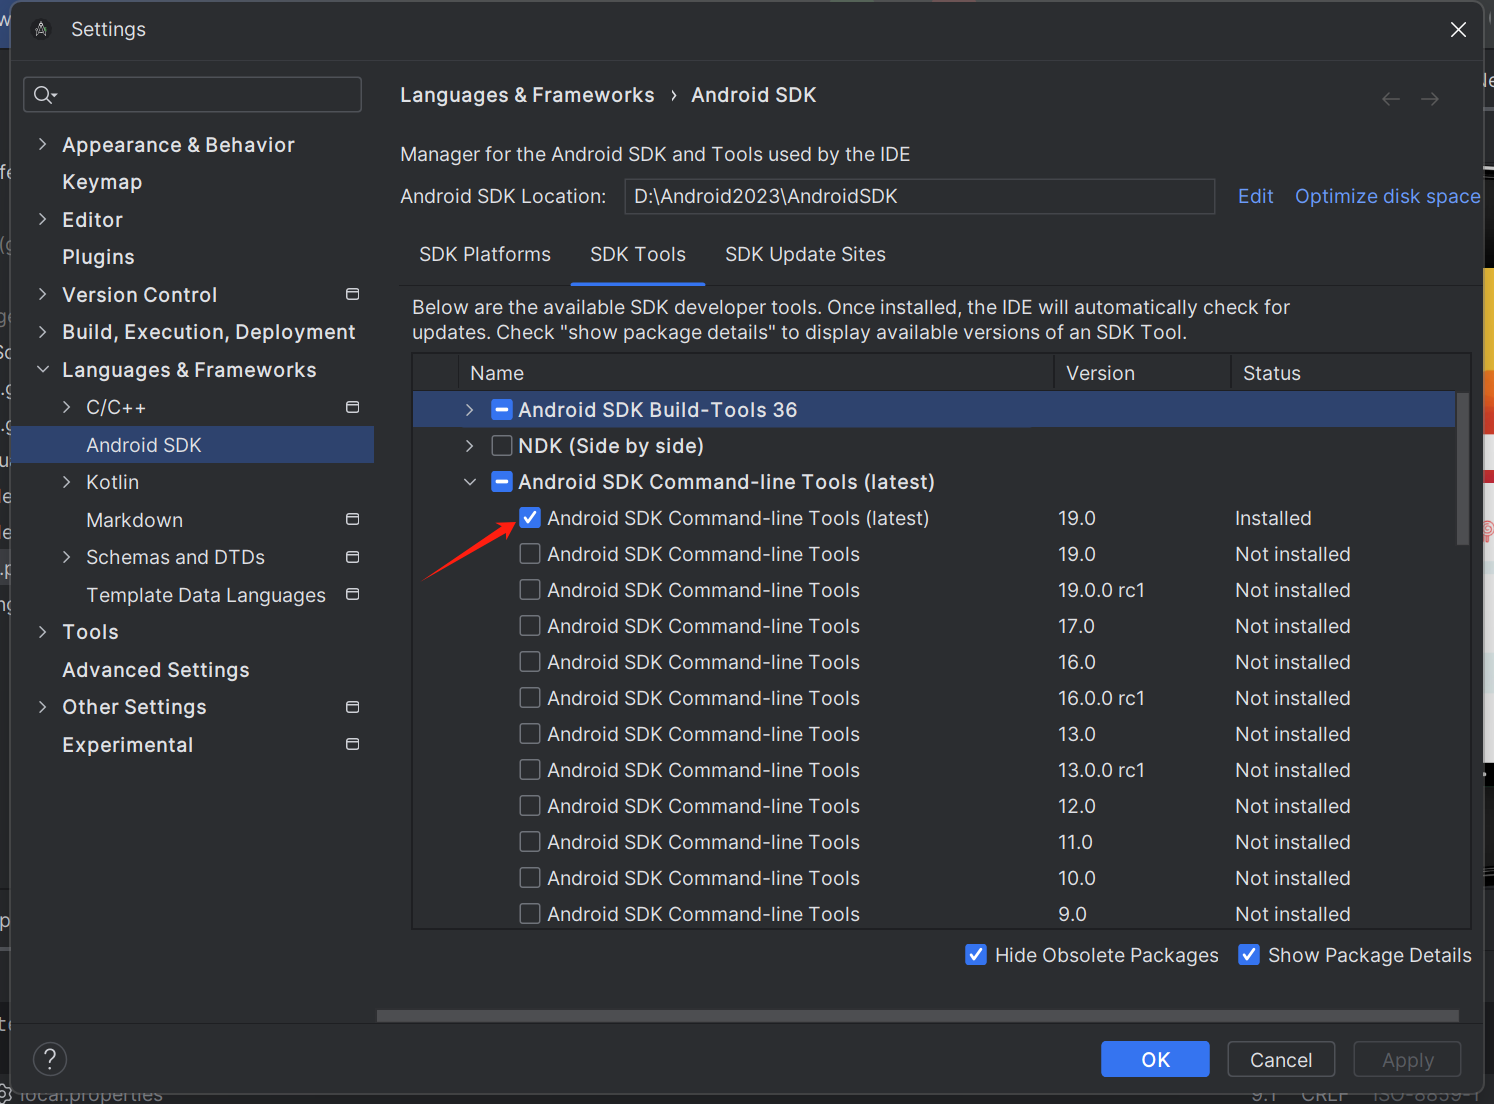Screen dimensions: 1494x1104
Task: Open Keymap settings page
Action: tap(102, 182)
